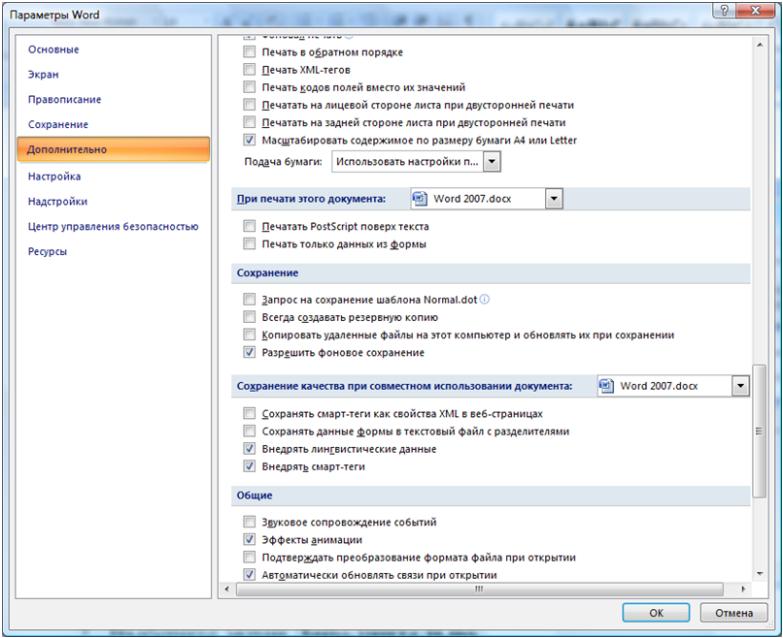Select the Дополнительно category
The height and width of the screenshot is (638, 783).
click(113, 149)
